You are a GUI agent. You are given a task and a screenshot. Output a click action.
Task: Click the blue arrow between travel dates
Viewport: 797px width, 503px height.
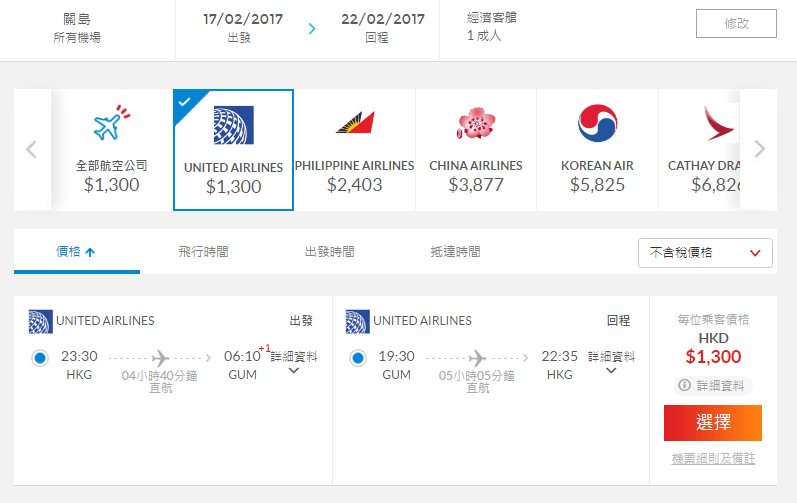tap(312, 28)
